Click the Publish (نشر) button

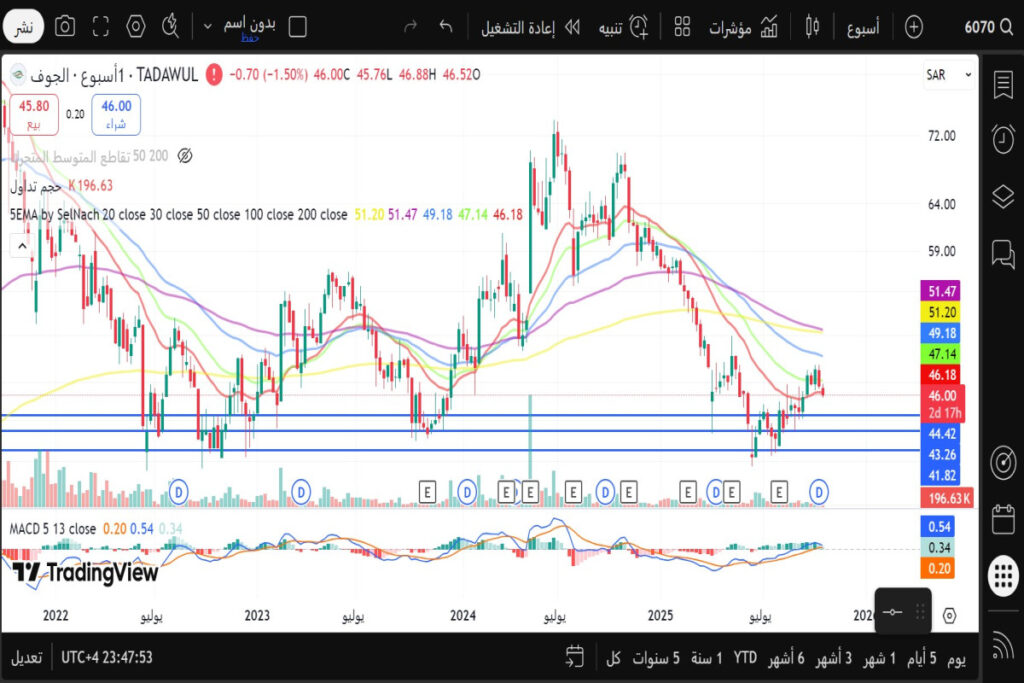coord(23,28)
